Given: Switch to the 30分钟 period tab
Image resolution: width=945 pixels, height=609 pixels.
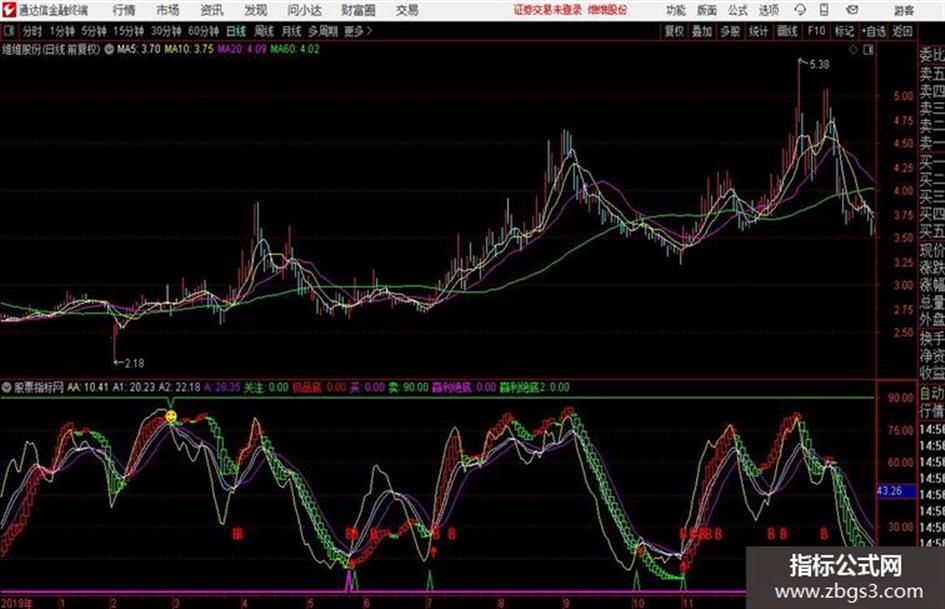Looking at the screenshot, I should tap(166, 31).
